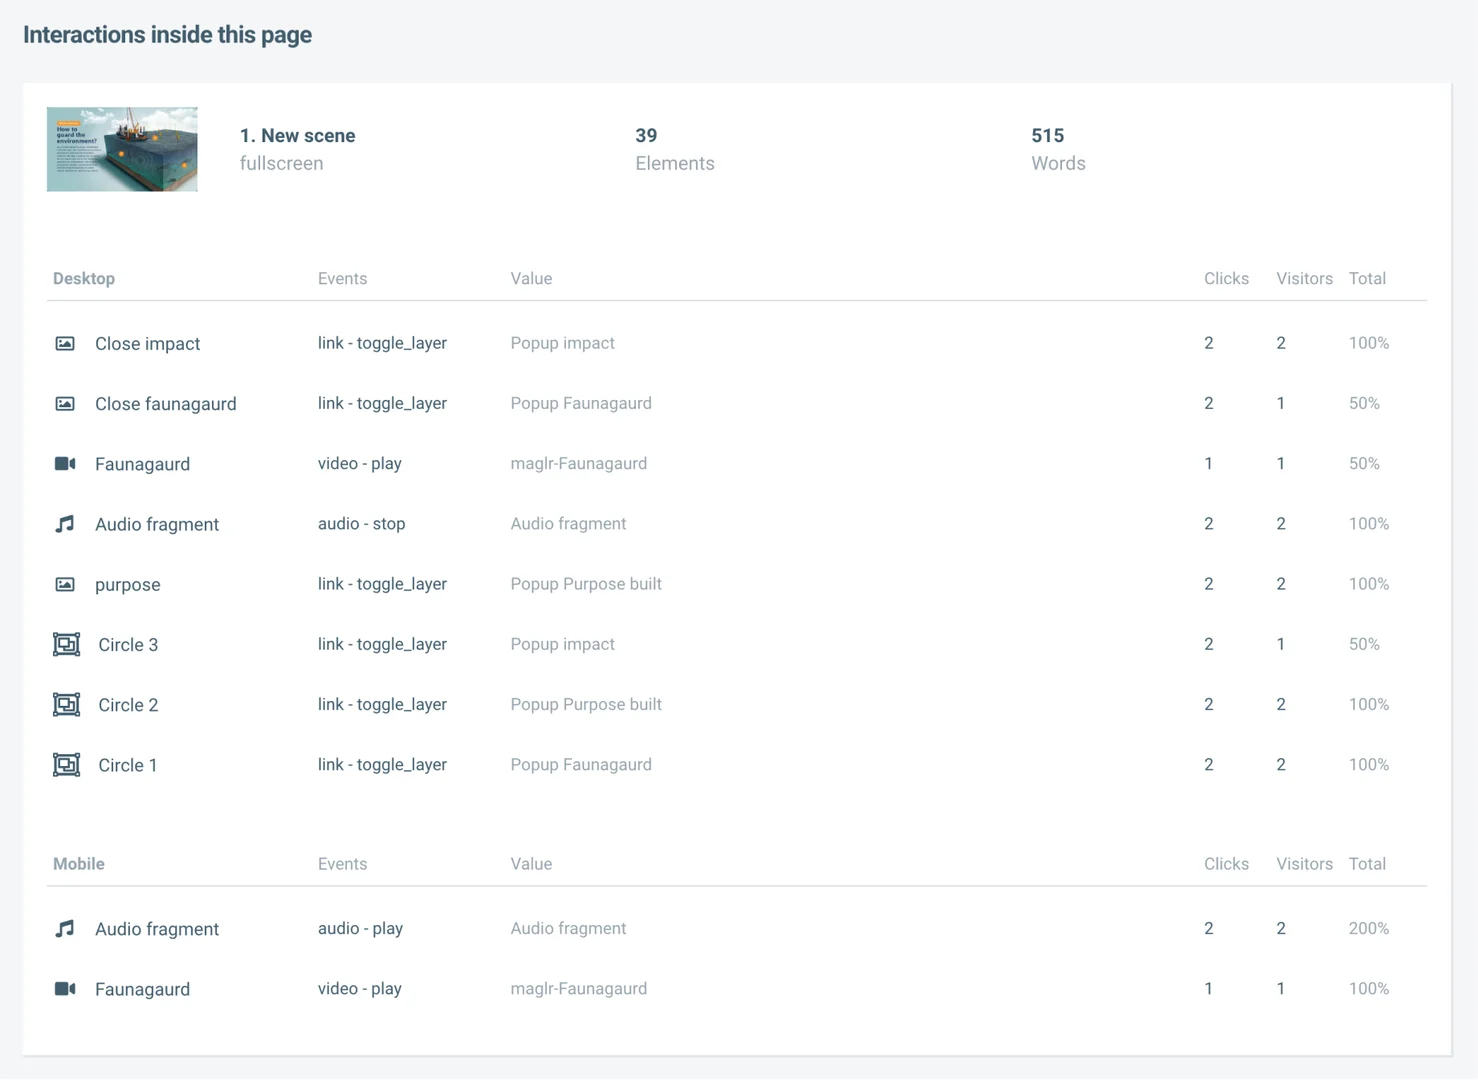Click the image icon beside Close impact
1478x1080 pixels.
click(65, 343)
